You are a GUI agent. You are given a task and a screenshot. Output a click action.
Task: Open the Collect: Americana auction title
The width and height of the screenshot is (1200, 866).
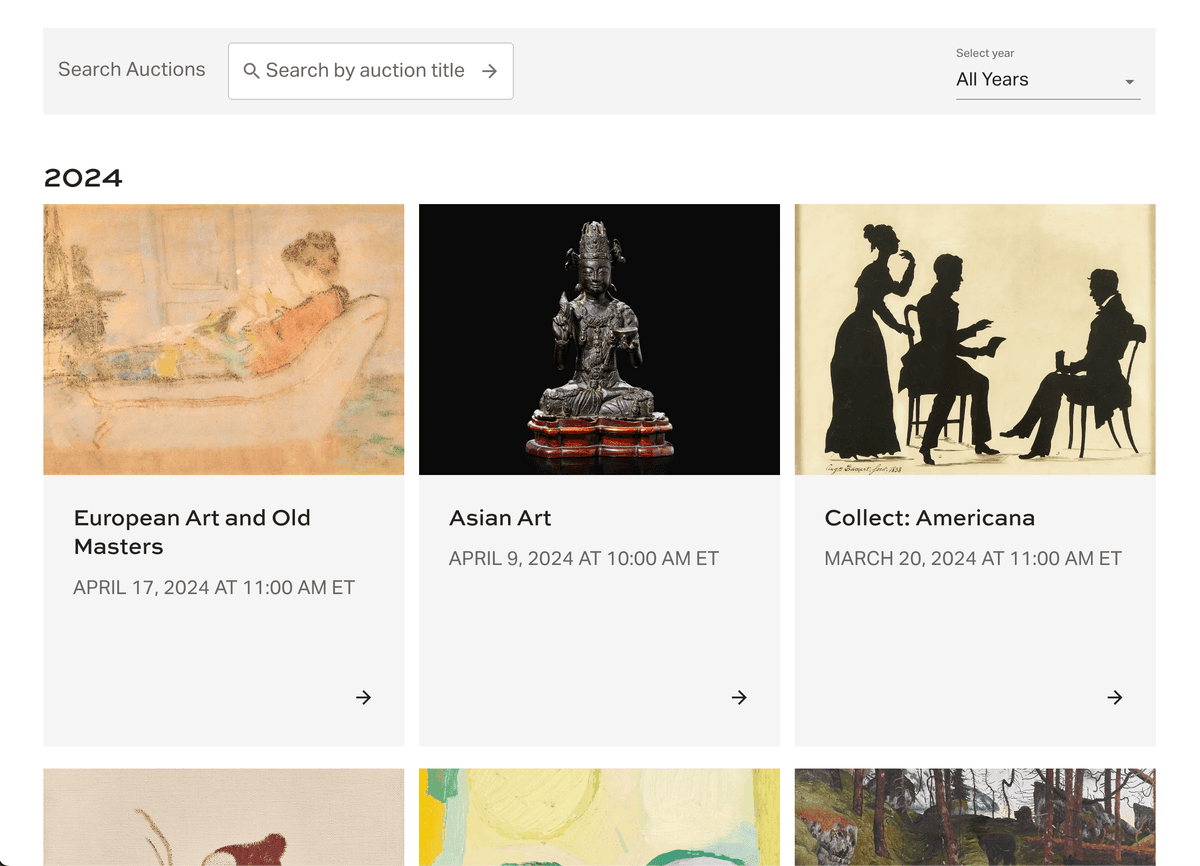coord(930,518)
